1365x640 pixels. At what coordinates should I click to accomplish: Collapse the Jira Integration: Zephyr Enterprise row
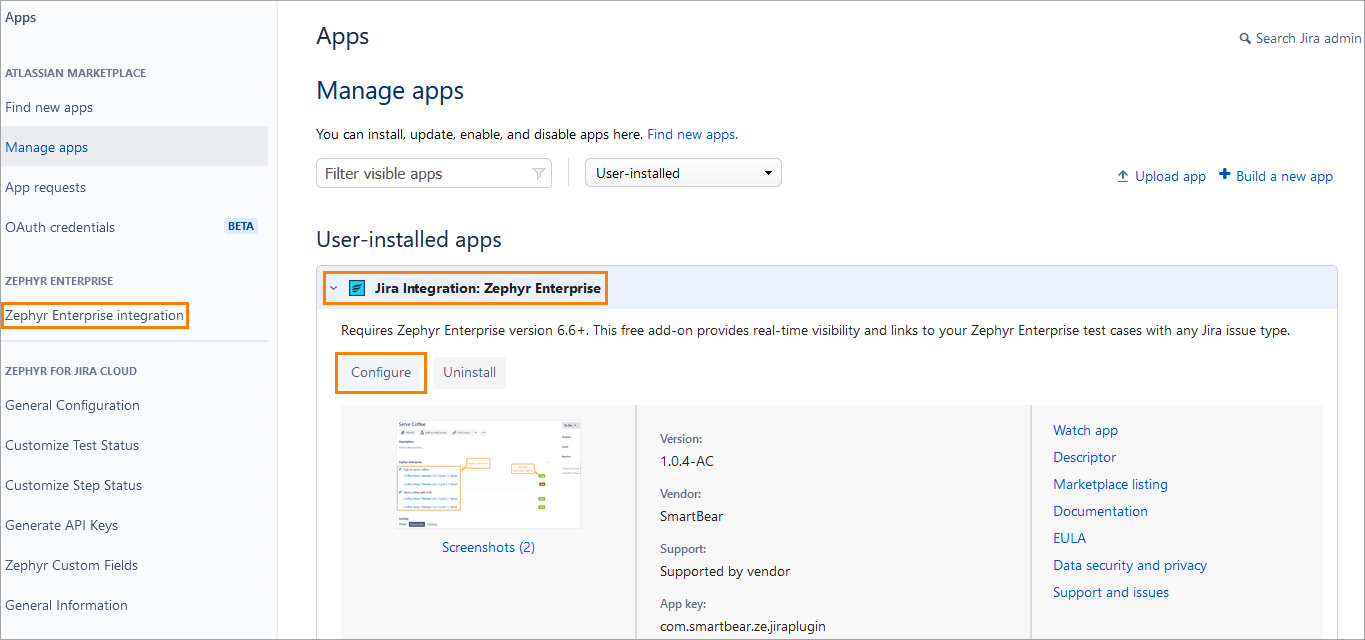(333, 289)
